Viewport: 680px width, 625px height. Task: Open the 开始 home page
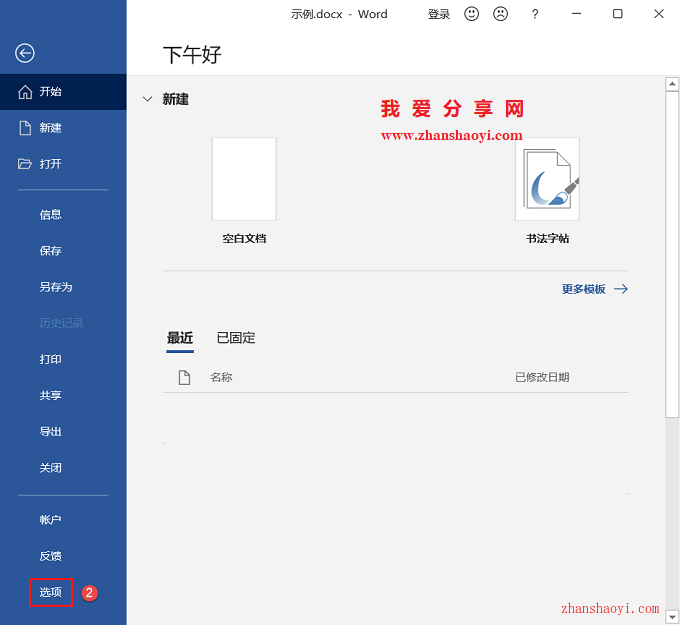tap(63, 92)
